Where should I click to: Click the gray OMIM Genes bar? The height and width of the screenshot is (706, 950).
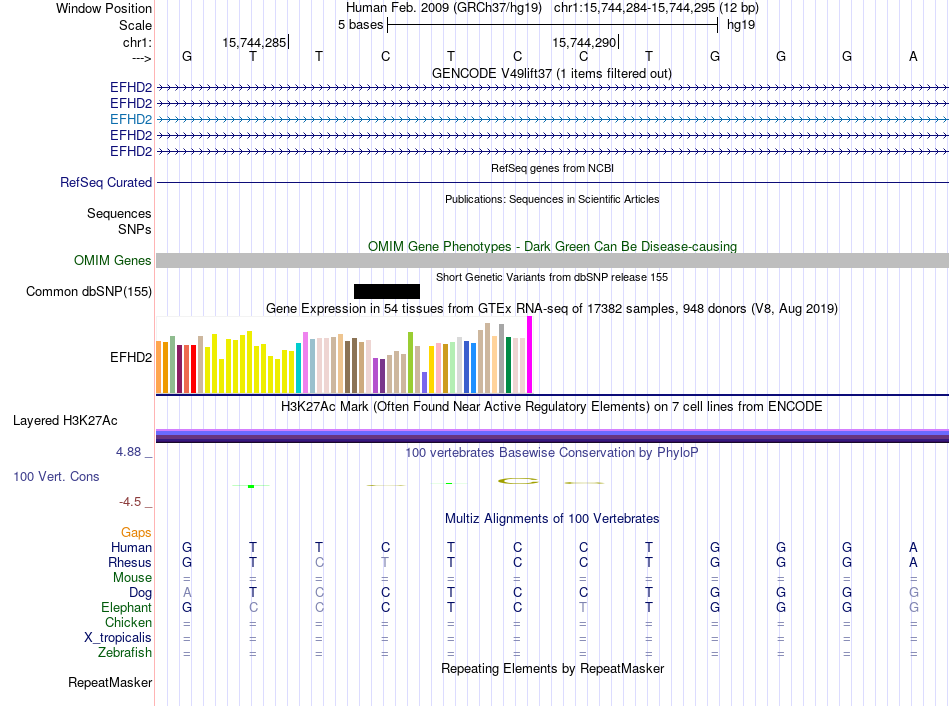coord(552,261)
